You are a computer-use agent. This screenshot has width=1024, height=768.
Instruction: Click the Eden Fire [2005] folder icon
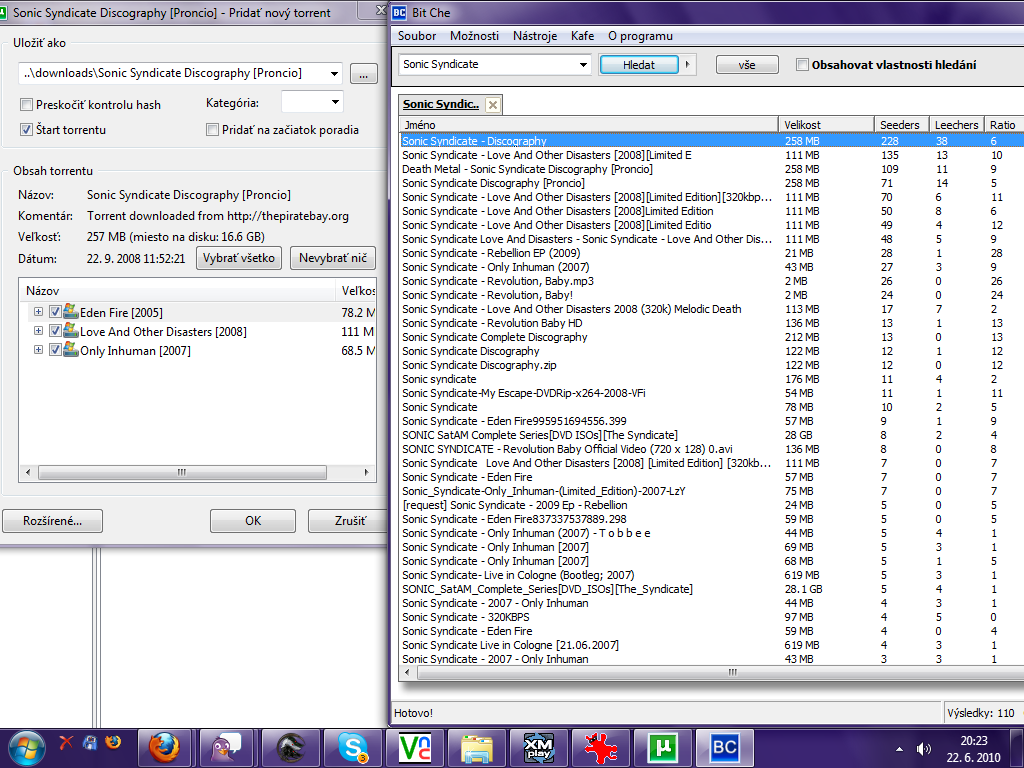pos(71,312)
